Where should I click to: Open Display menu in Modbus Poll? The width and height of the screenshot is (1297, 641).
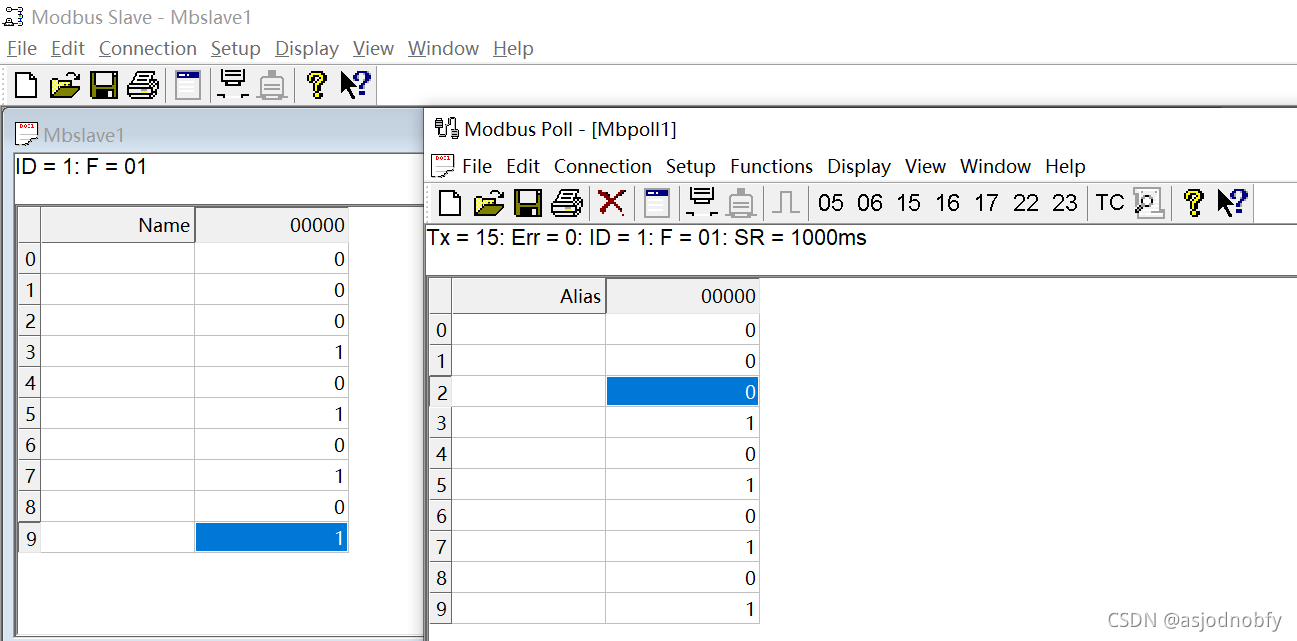[x=859, y=166]
